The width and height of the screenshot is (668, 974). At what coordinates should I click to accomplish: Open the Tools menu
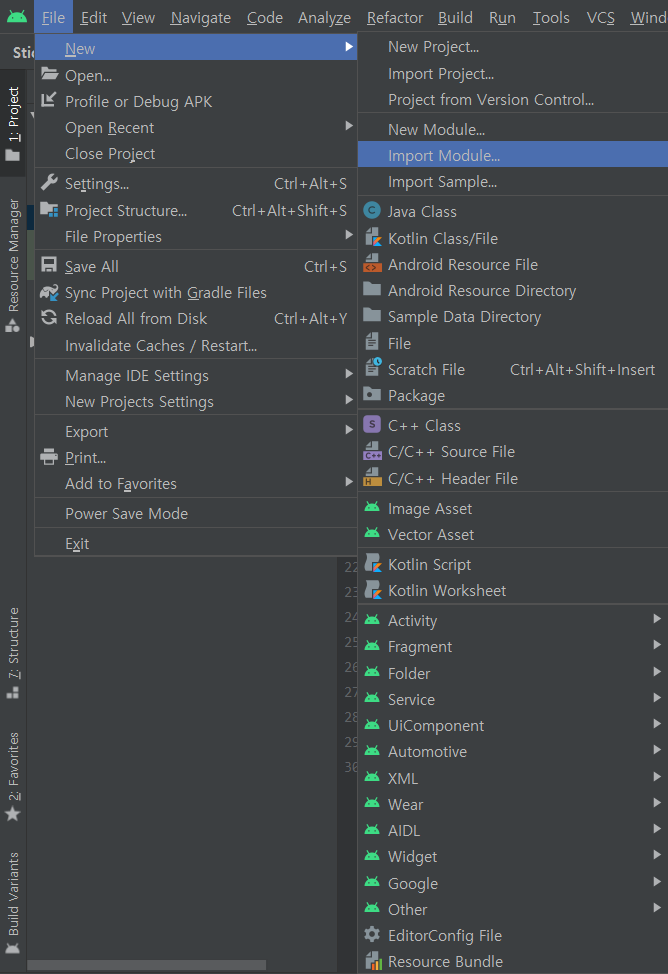(x=551, y=17)
